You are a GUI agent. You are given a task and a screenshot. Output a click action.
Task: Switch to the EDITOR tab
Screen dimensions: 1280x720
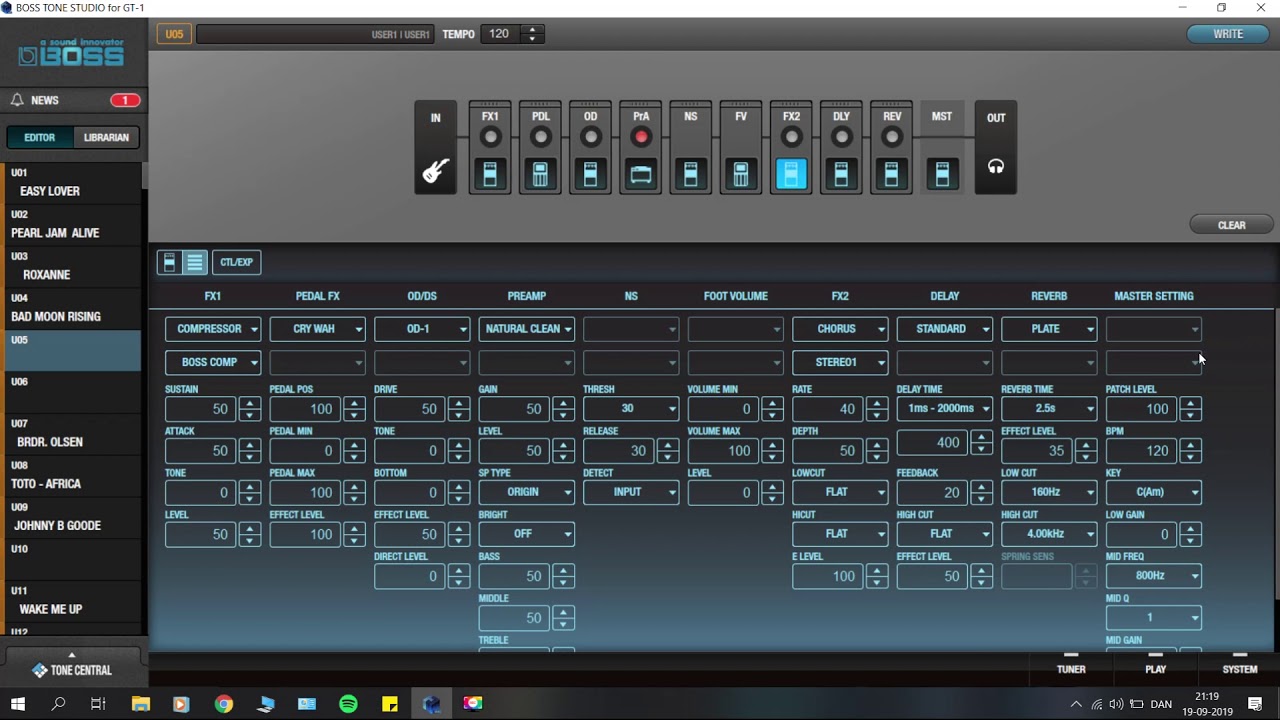[40, 137]
